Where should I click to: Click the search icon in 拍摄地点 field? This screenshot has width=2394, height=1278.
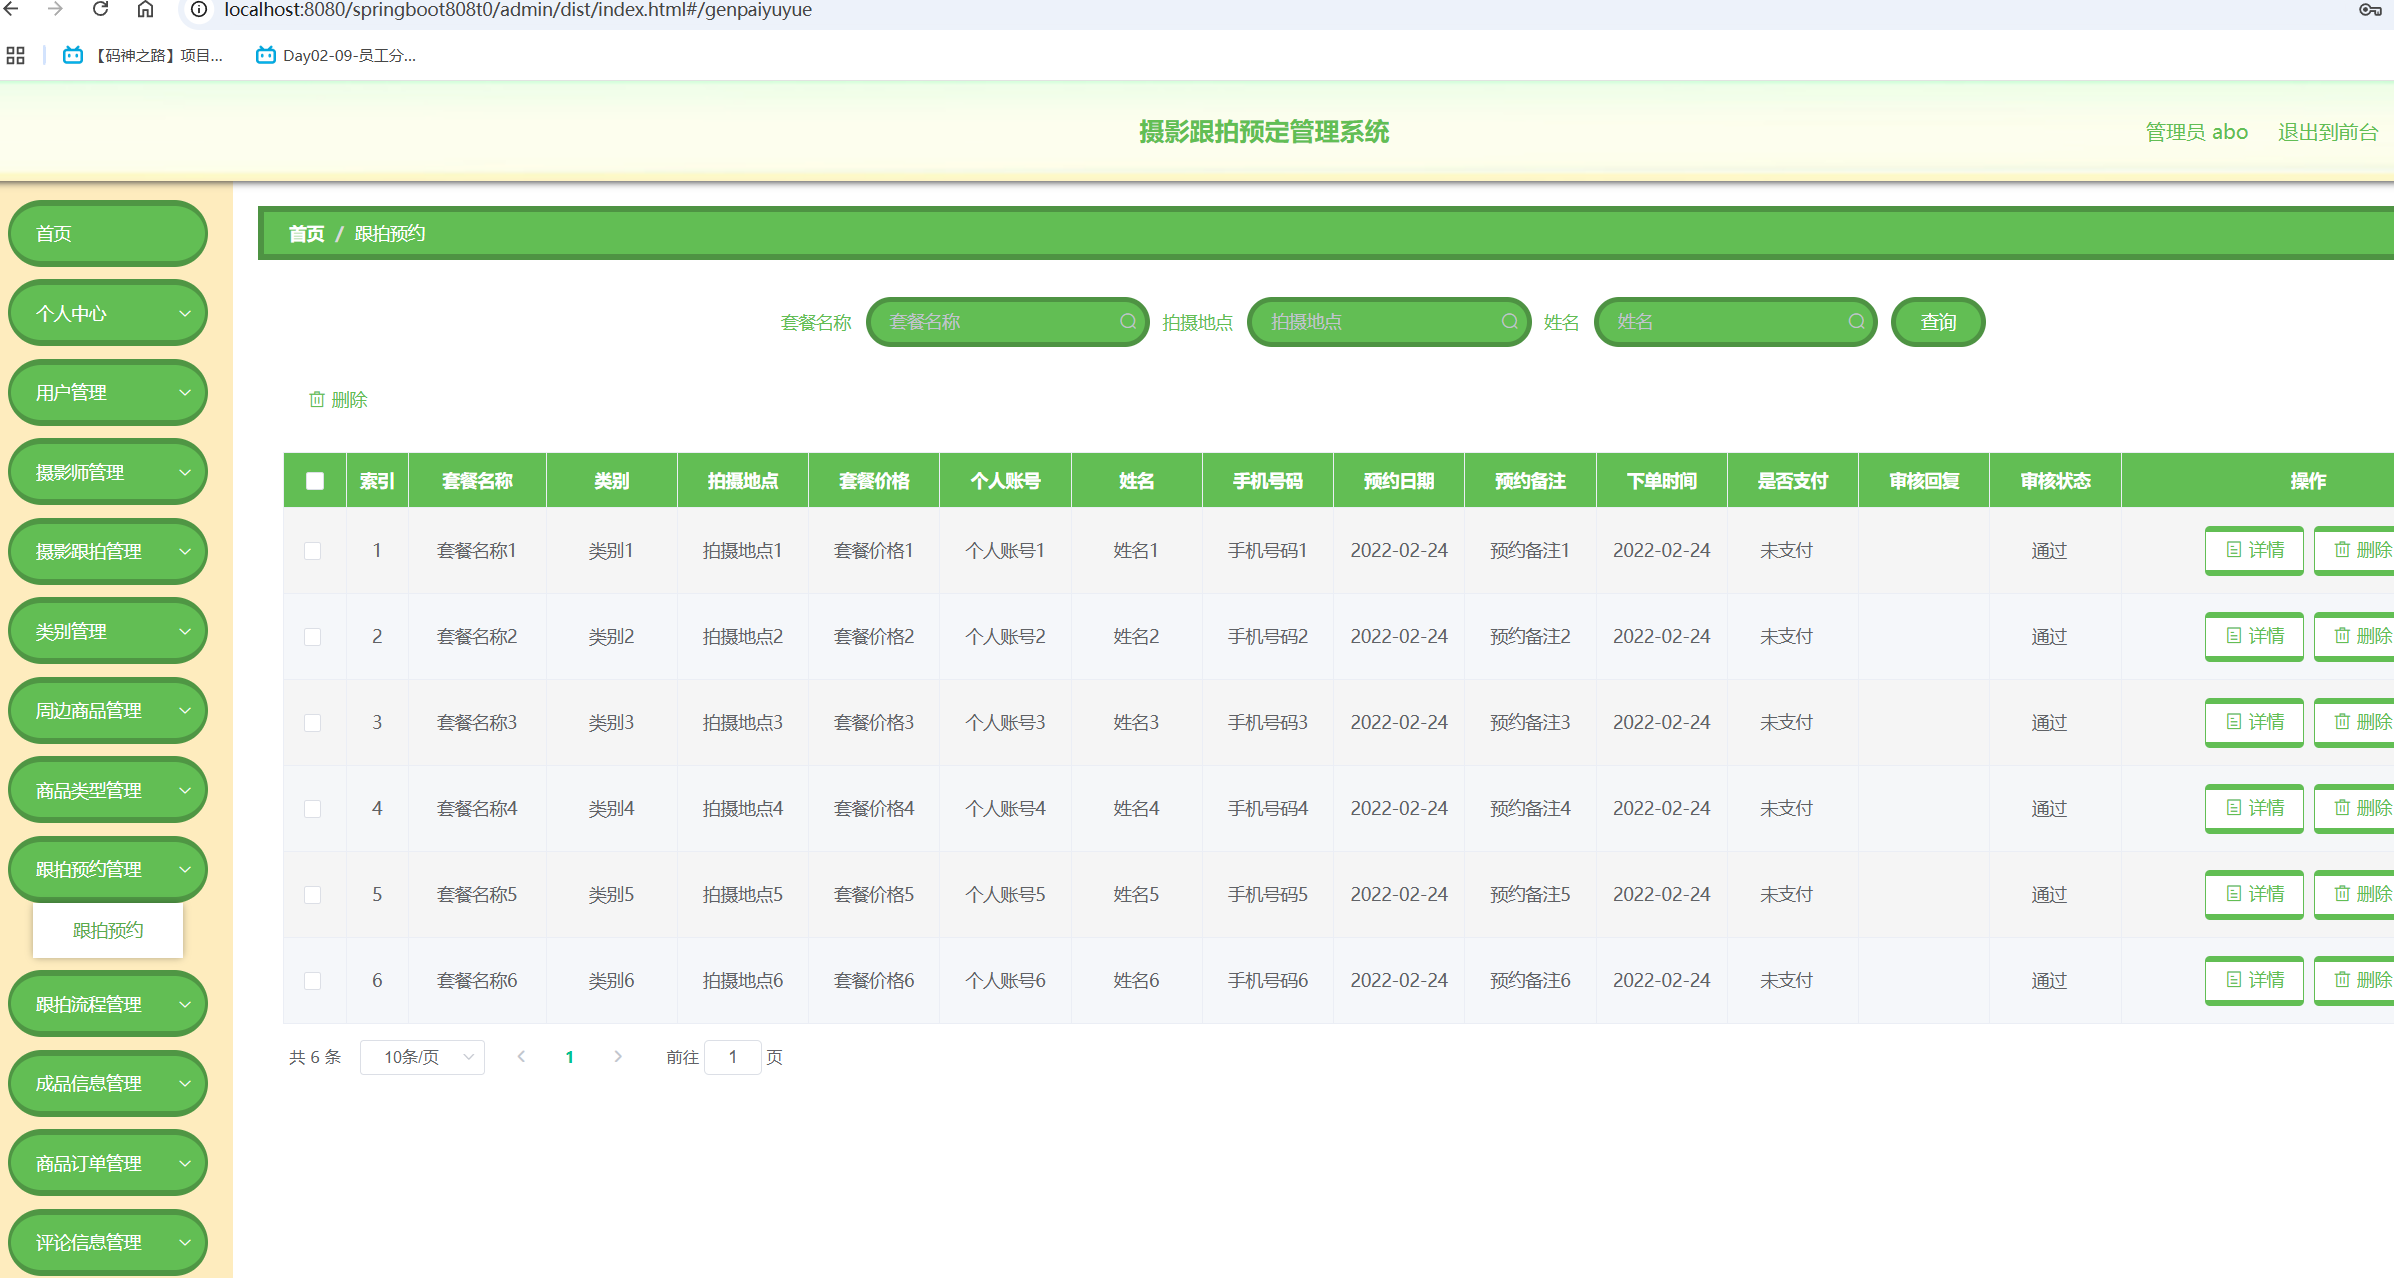click(x=1510, y=321)
